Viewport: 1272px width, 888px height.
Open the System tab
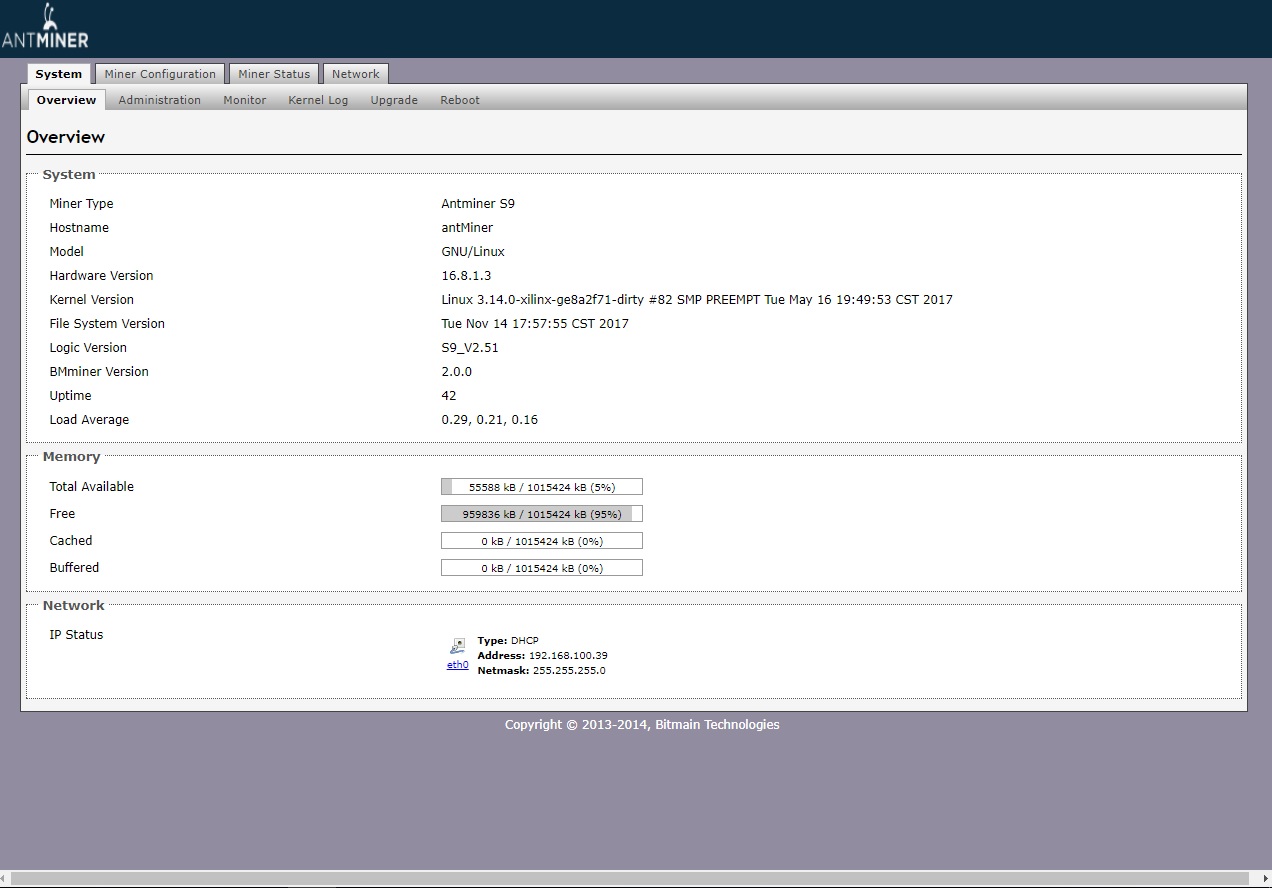pyautogui.click(x=59, y=74)
